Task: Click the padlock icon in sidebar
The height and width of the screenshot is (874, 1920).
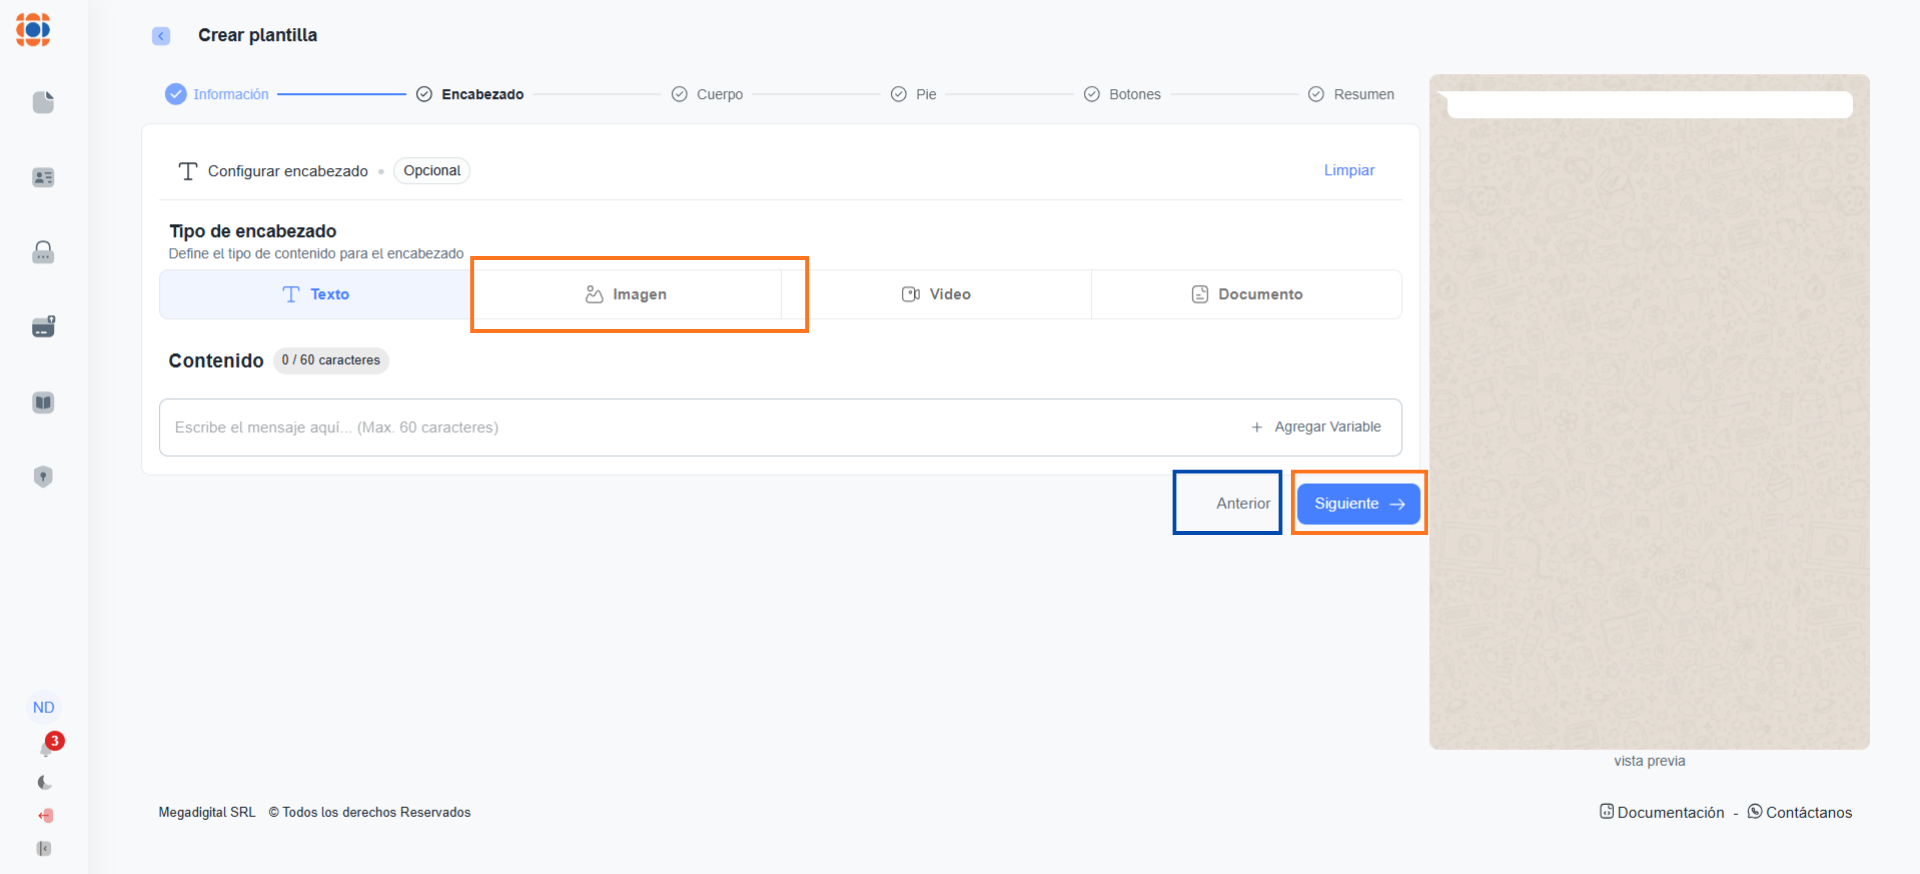Action: coord(43,252)
